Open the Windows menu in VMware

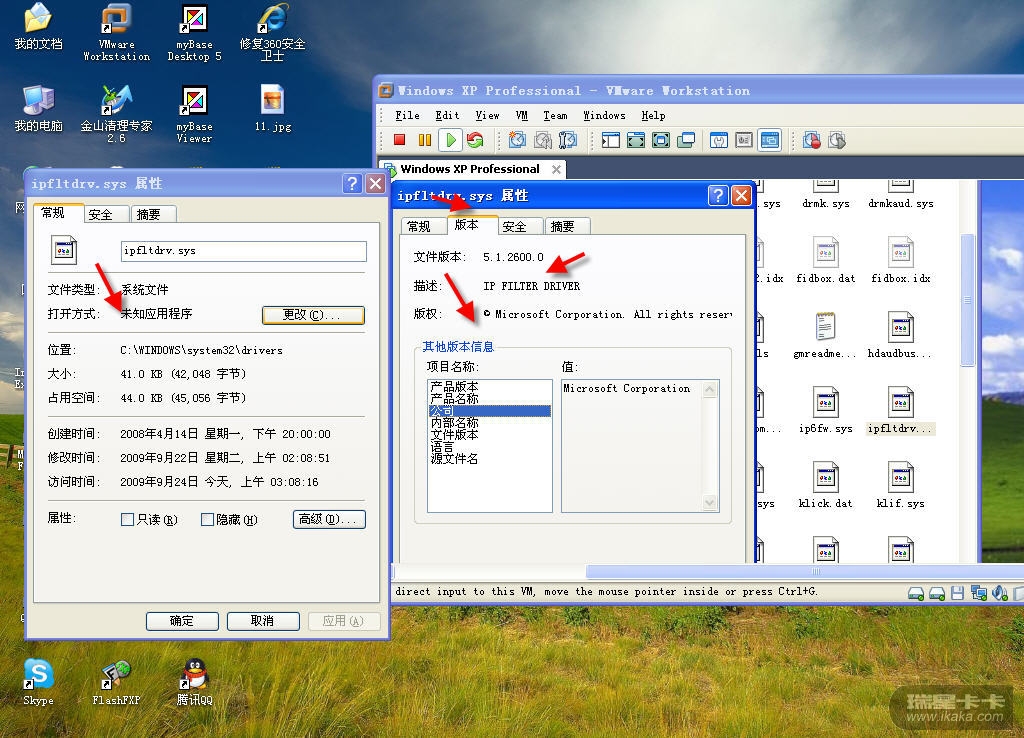(x=604, y=115)
